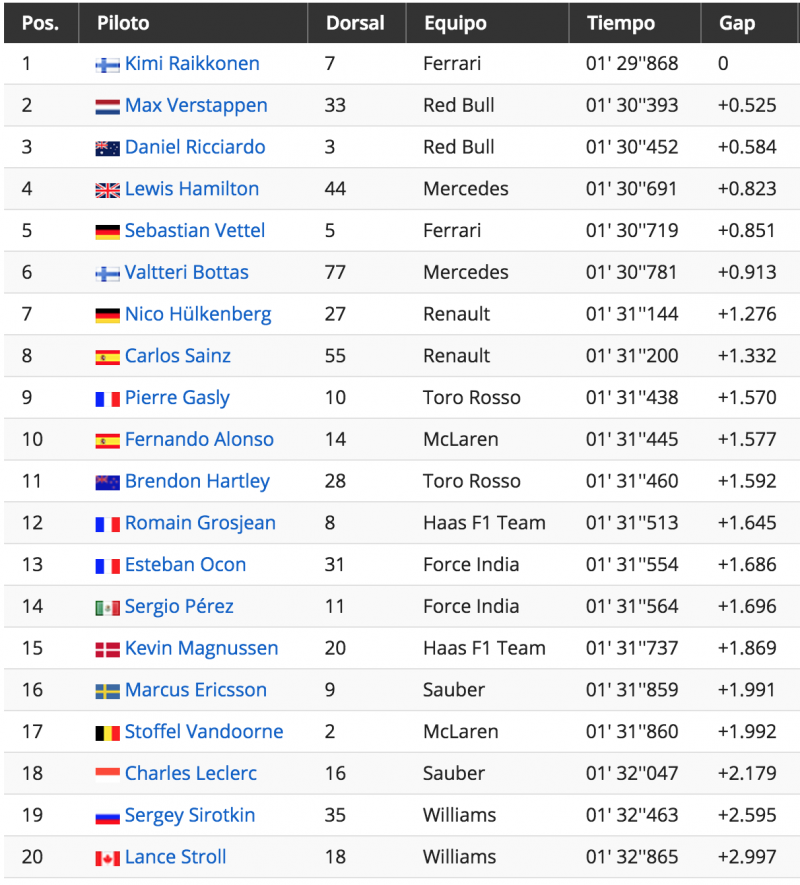Screen dimensions: 800x885
Task: Click the Dutch flag next to Max Verstappen
Action: click(107, 107)
